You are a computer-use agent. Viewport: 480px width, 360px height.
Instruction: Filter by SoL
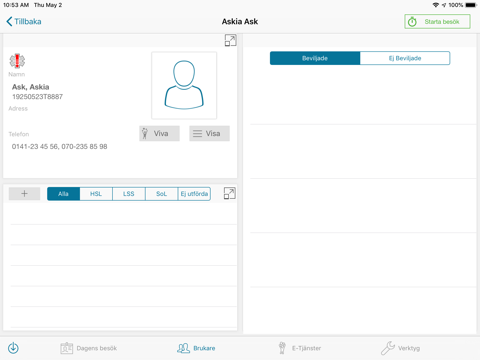point(161,194)
